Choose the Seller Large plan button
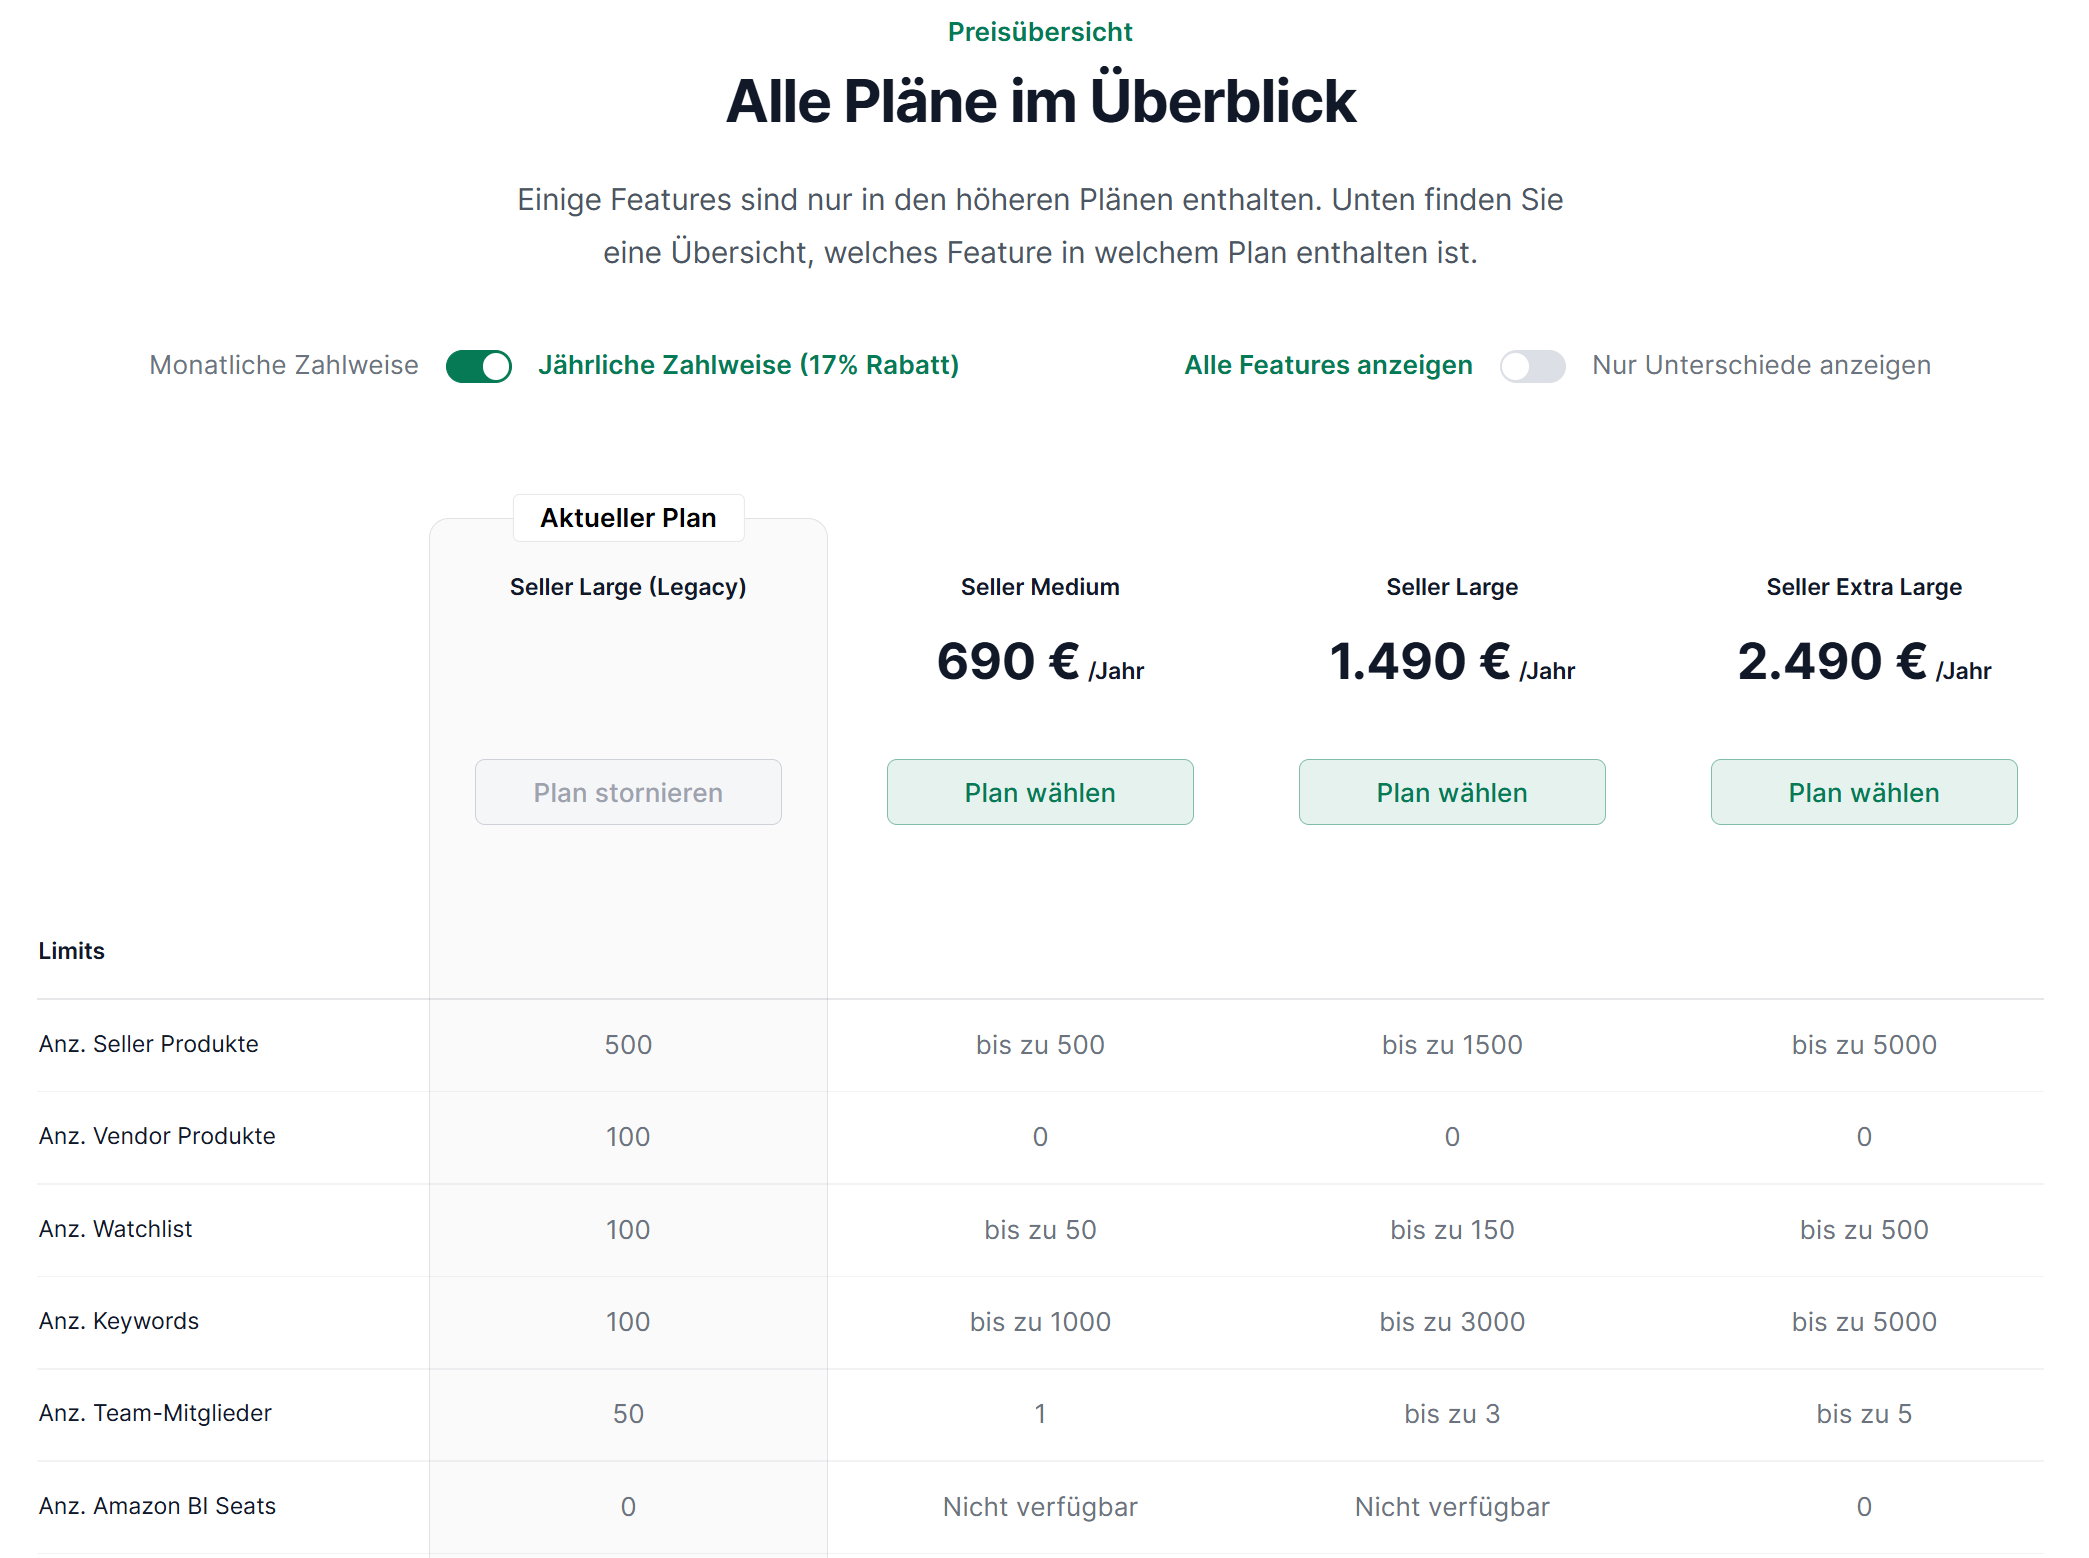2089x1558 pixels. [x=1452, y=792]
